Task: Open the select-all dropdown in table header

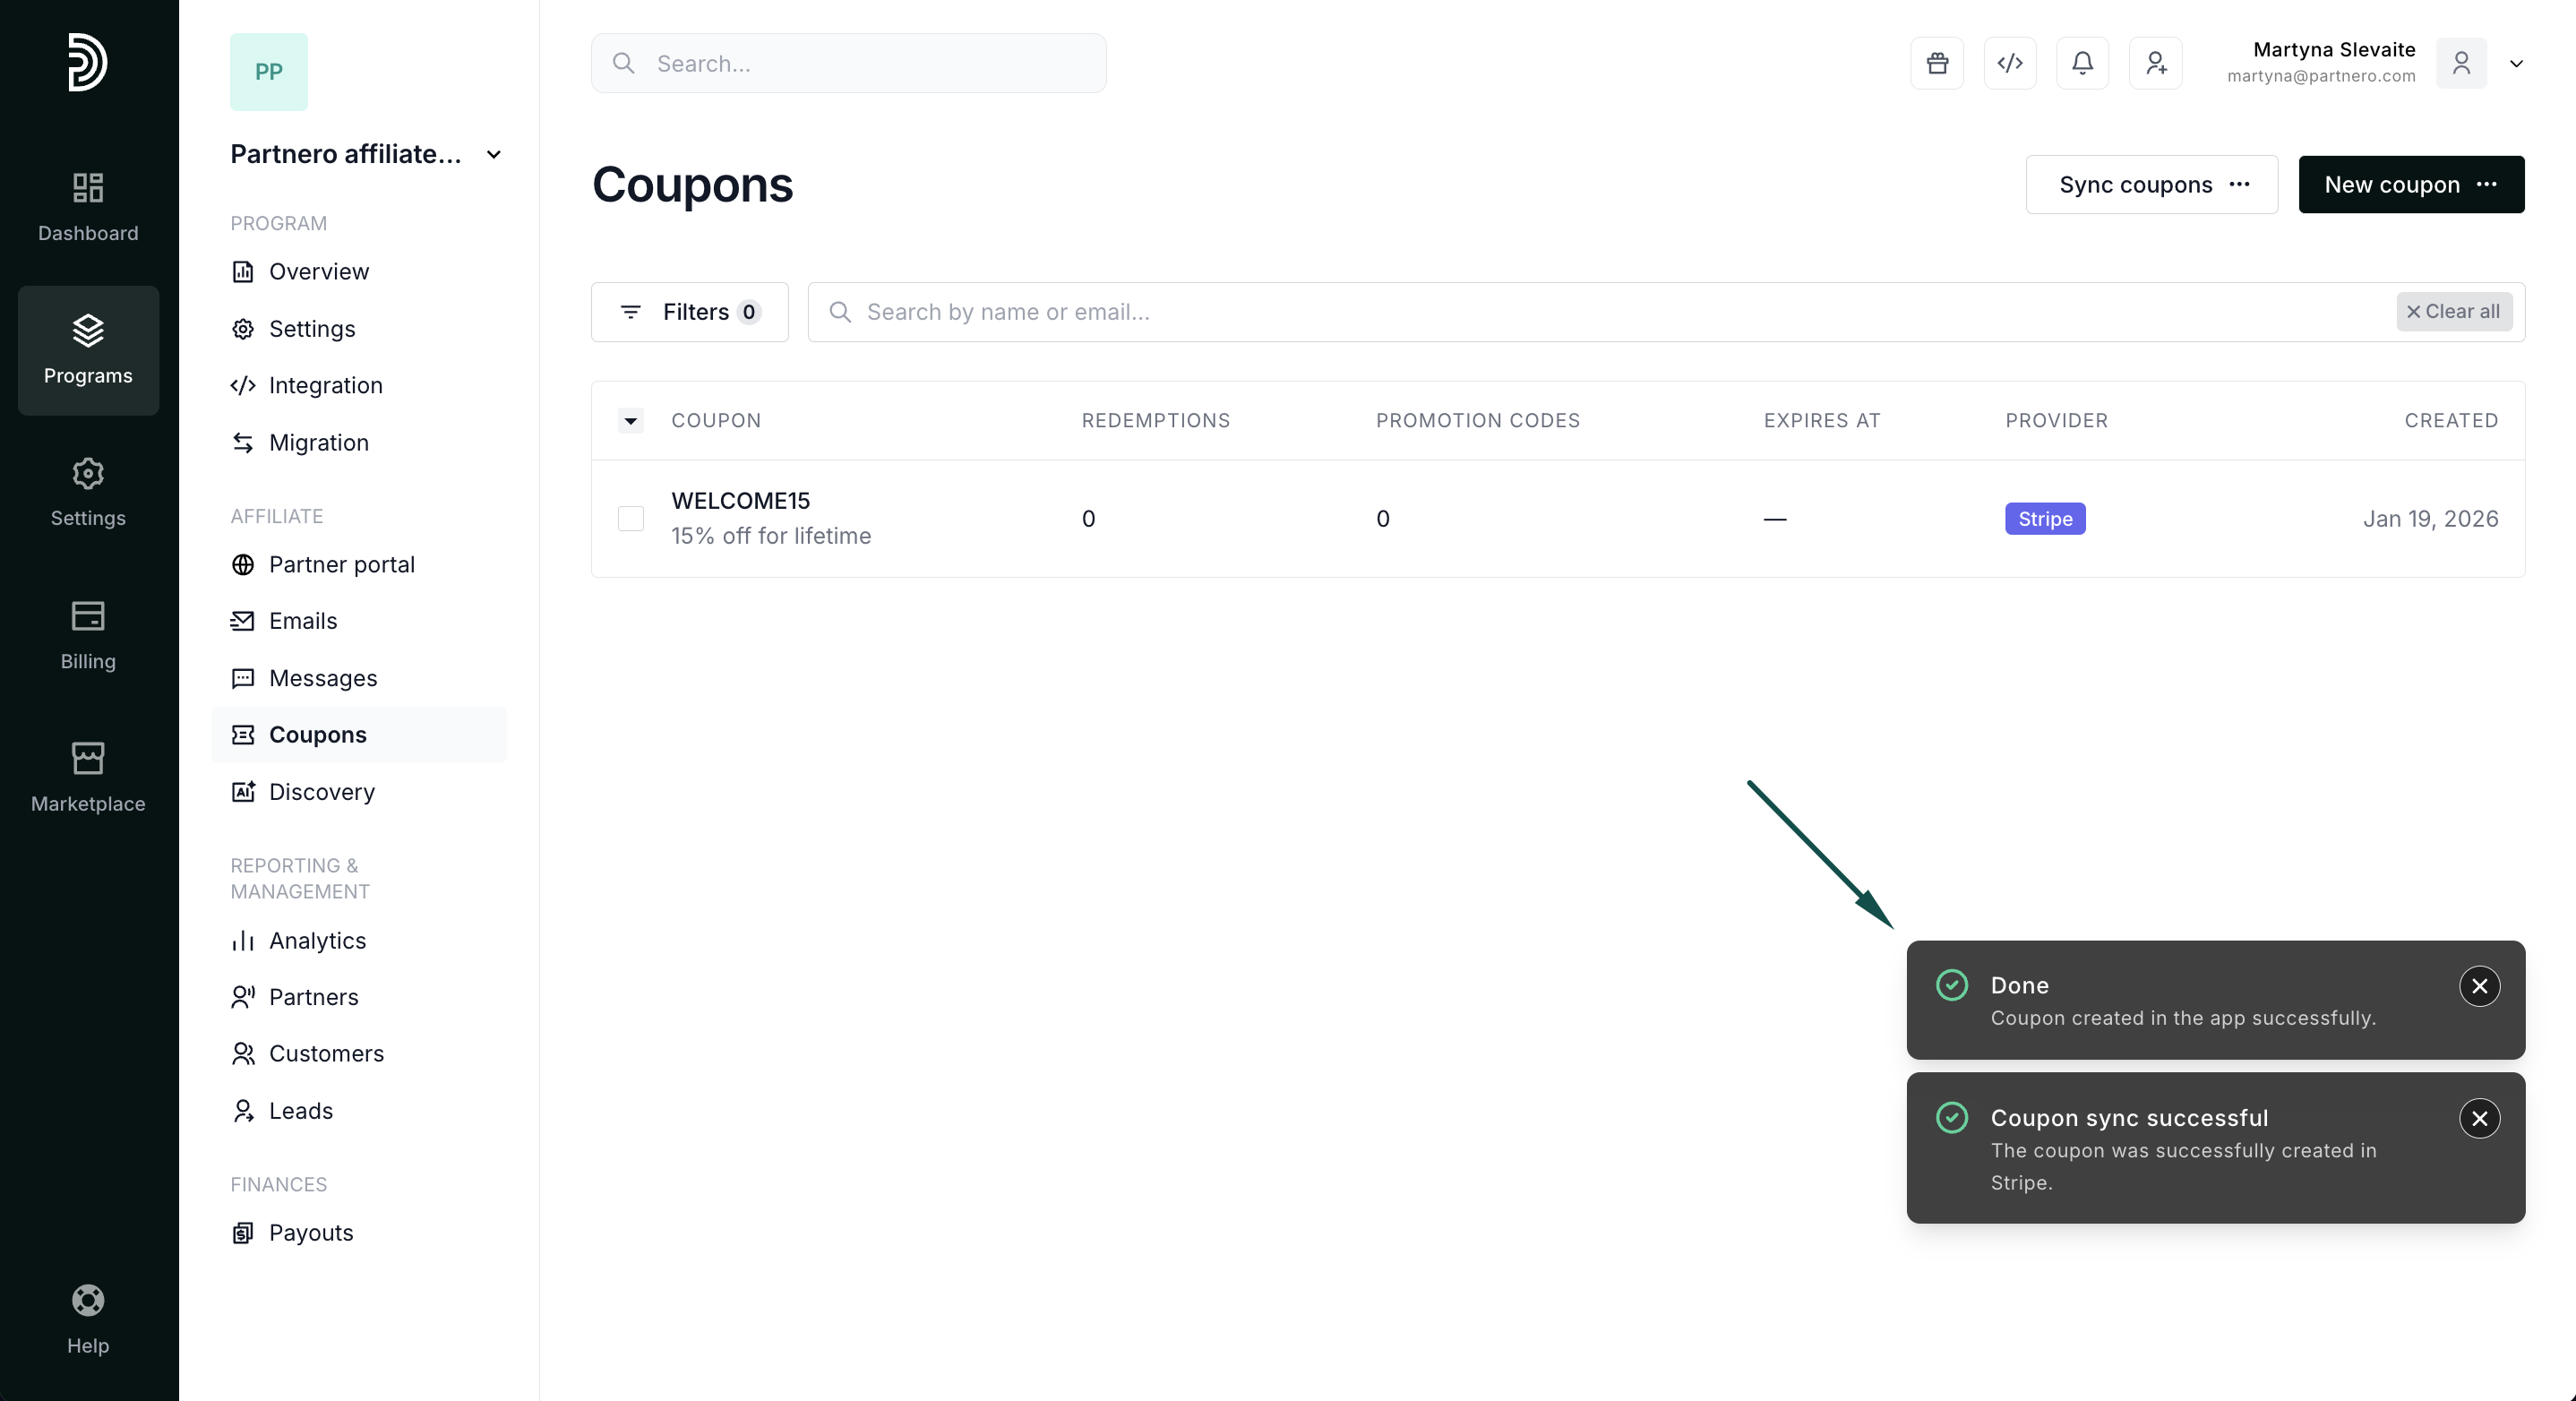Action: point(631,421)
